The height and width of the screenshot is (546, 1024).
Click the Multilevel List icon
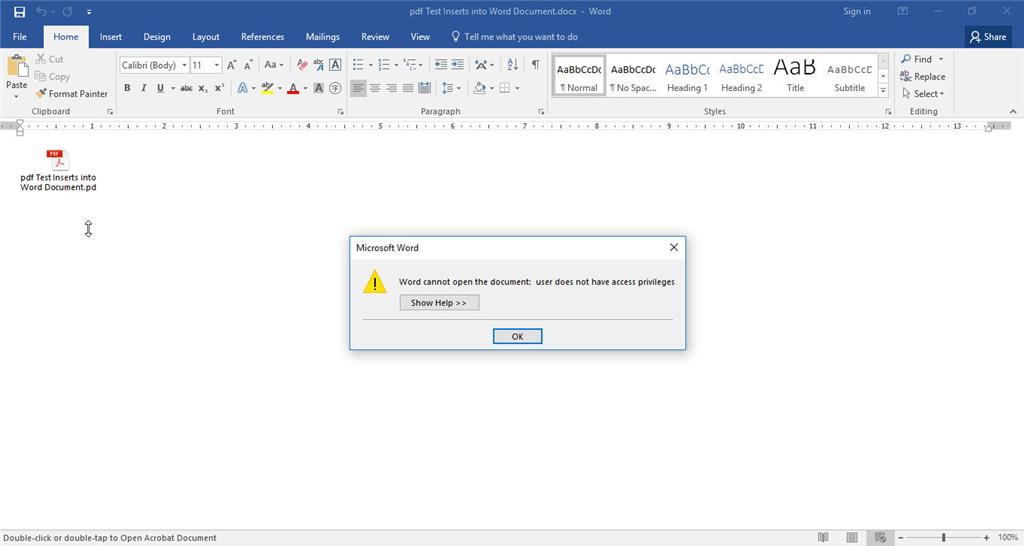pos(409,65)
